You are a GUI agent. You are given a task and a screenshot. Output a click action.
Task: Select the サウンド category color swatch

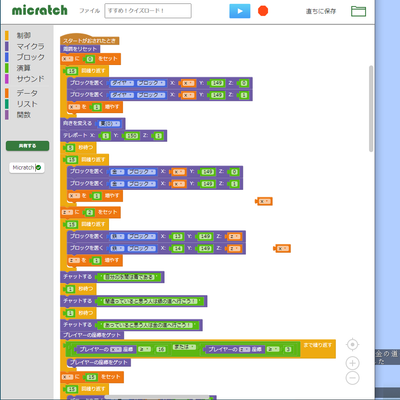coord(7,79)
